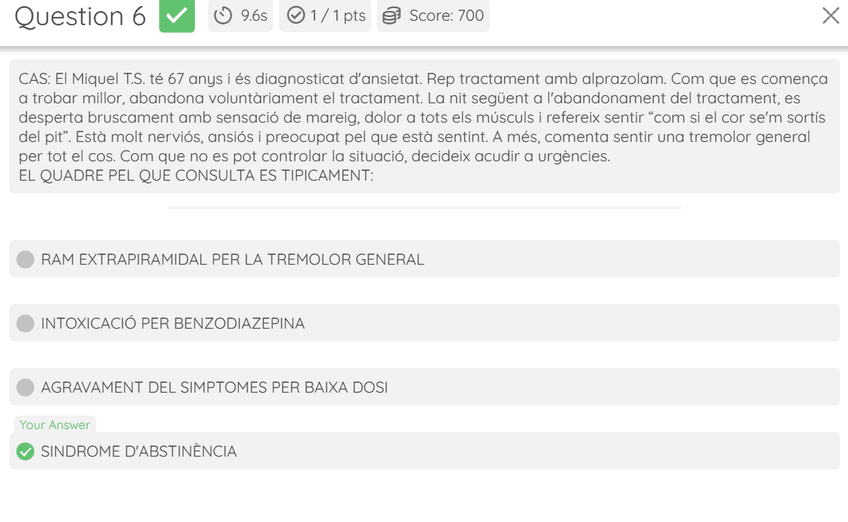Click the timer clock icon

223,16
